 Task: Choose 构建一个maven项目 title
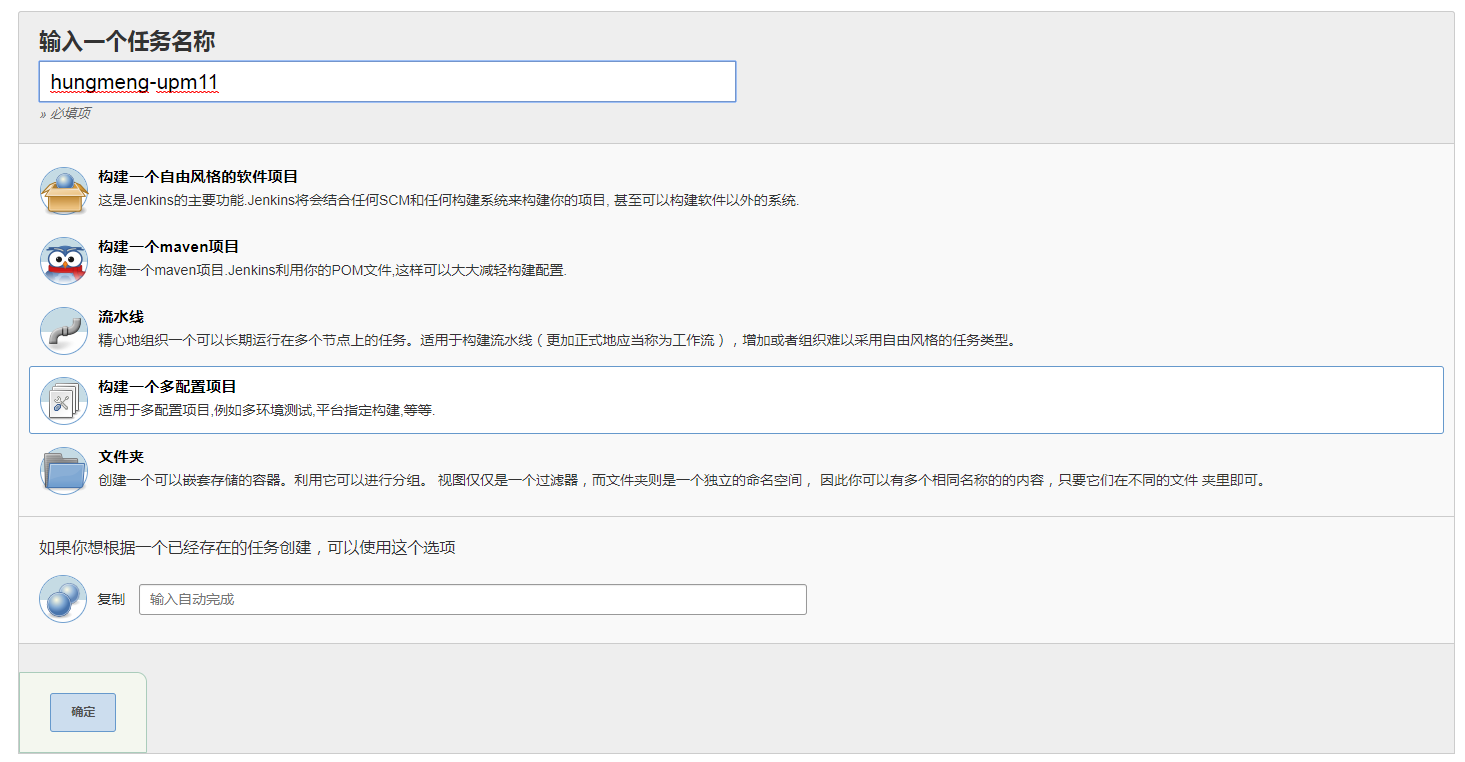(168, 247)
